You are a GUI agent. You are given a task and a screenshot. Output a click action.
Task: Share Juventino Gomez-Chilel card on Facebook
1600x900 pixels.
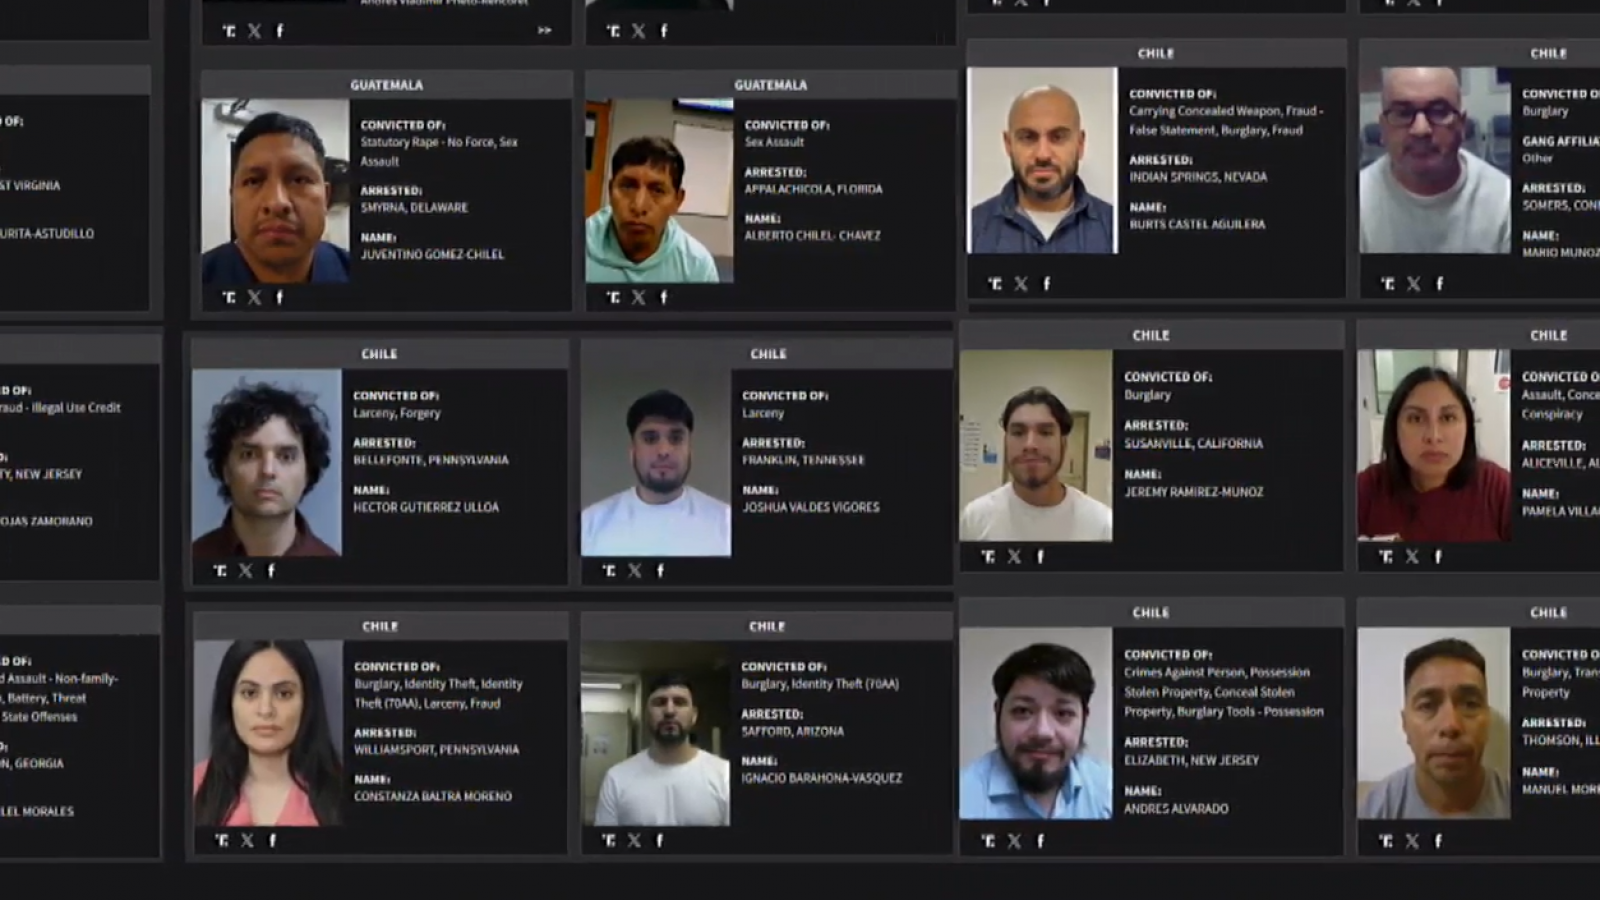pos(279,297)
